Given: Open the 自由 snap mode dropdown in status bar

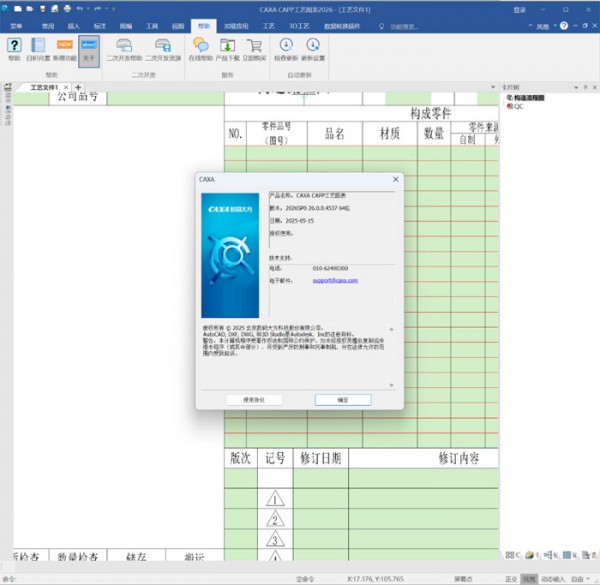Looking at the screenshot, I should tap(580, 579).
